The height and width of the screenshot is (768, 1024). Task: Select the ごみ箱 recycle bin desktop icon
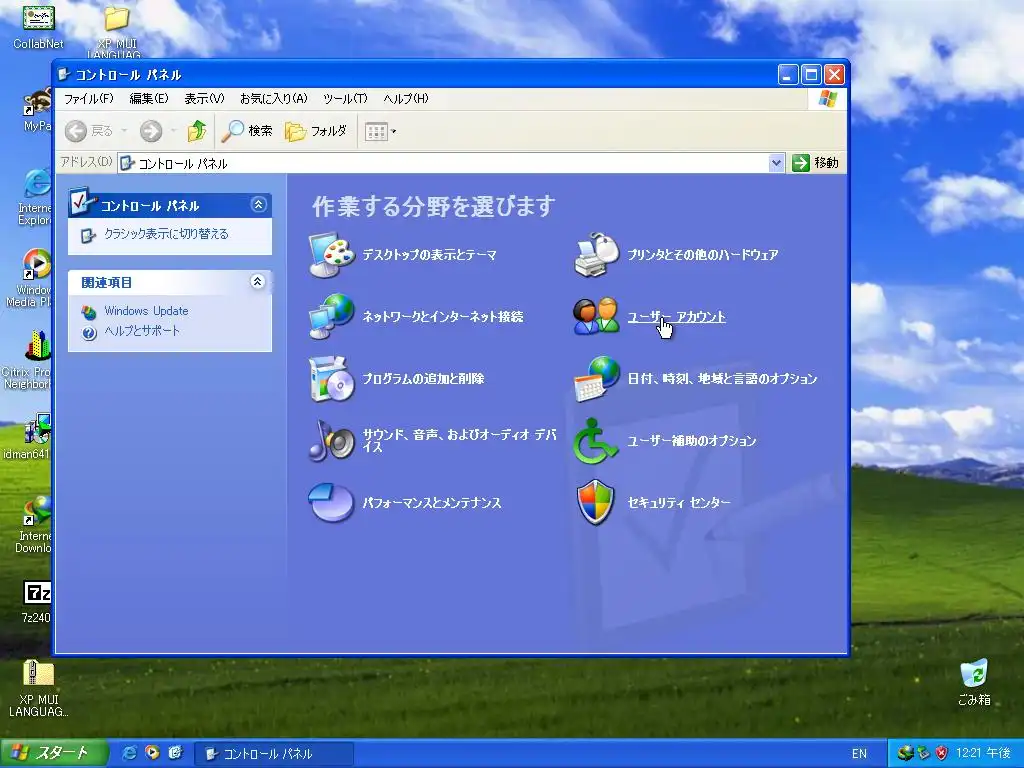(974, 682)
